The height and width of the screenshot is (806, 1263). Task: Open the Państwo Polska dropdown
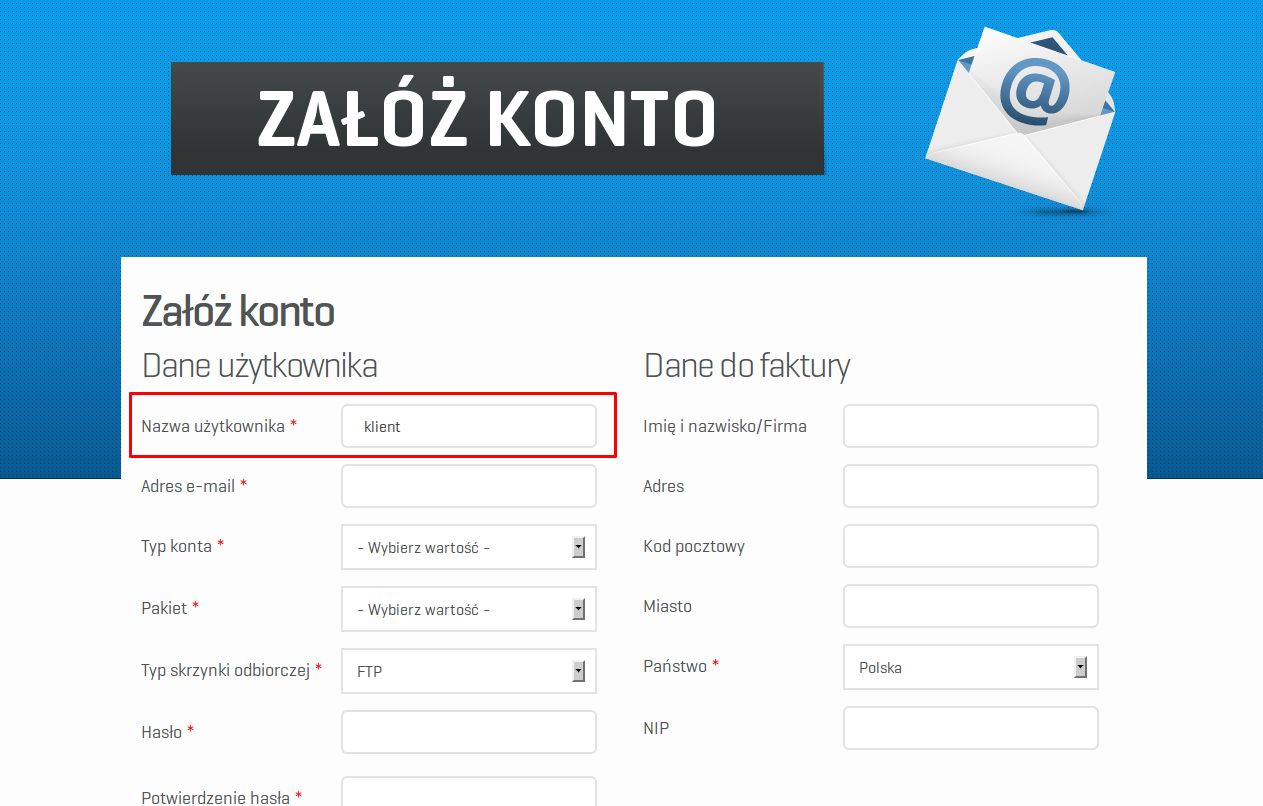(x=971, y=667)
